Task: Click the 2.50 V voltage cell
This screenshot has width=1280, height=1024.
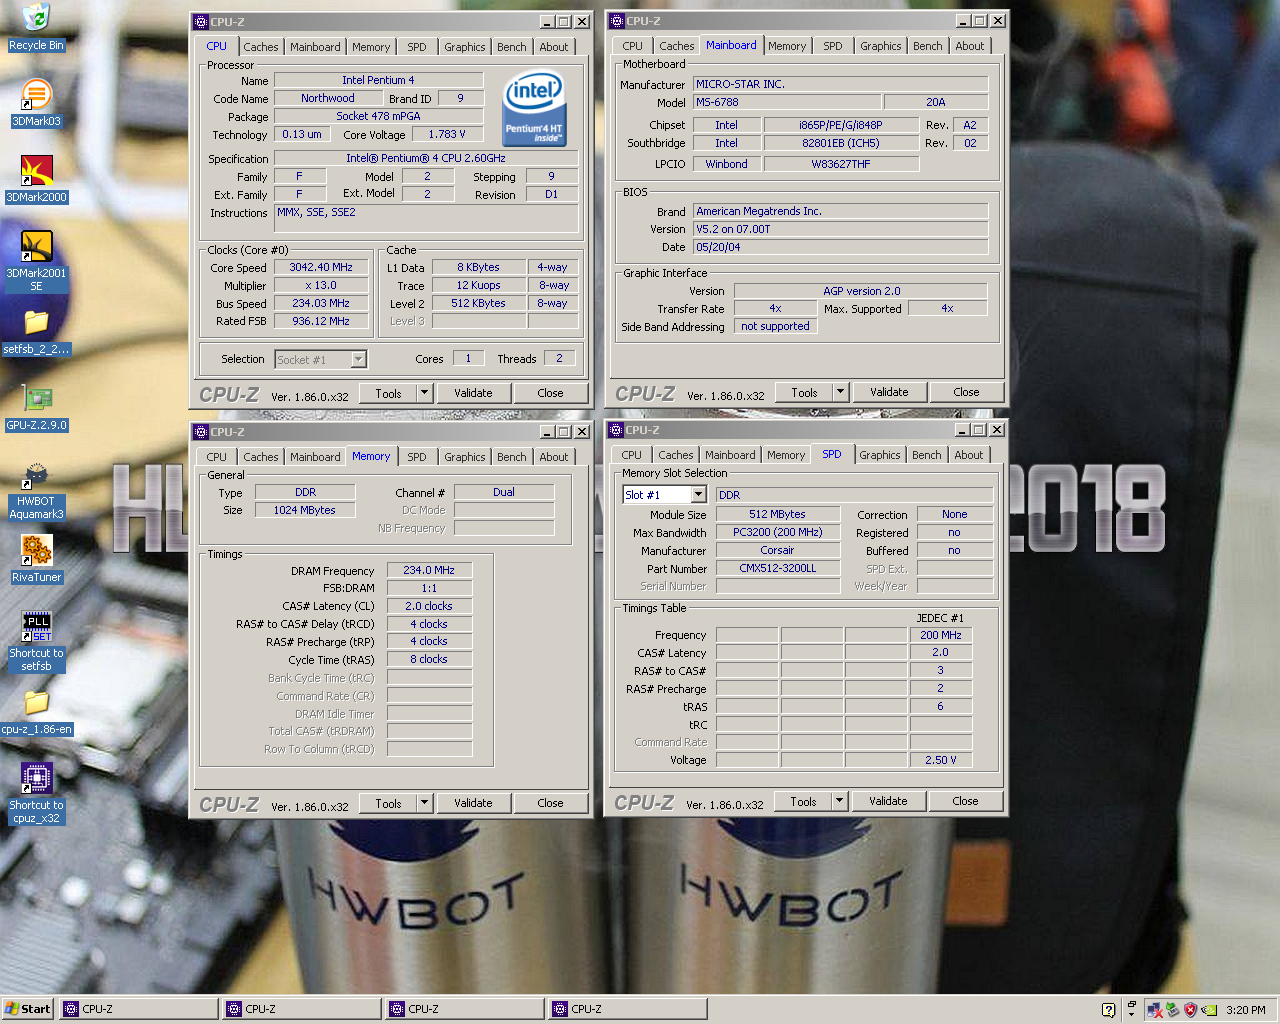Action: coord(941,760)
